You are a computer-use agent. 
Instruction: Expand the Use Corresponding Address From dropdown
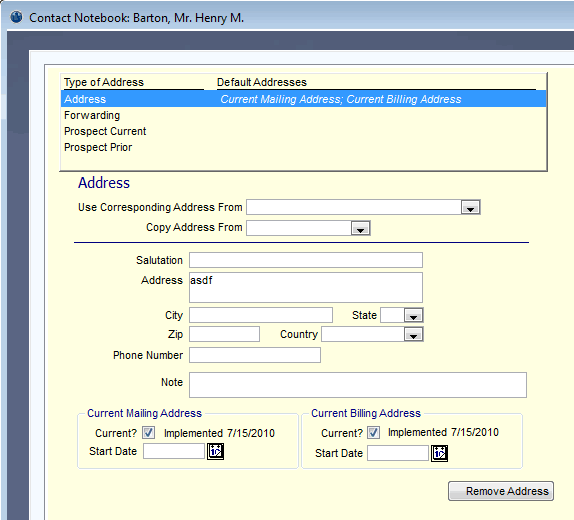470,207
